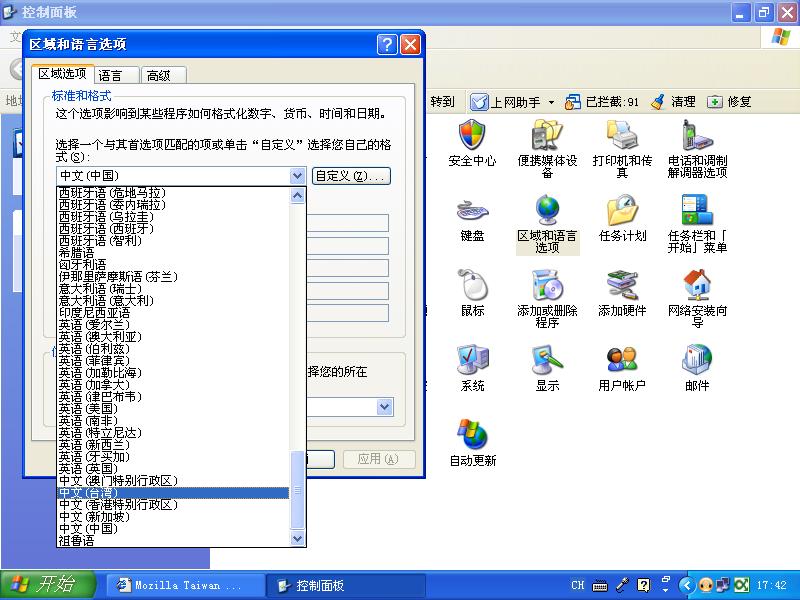
Task: Open the 便携媒体设备 icon
Action: tap(547, 138)
